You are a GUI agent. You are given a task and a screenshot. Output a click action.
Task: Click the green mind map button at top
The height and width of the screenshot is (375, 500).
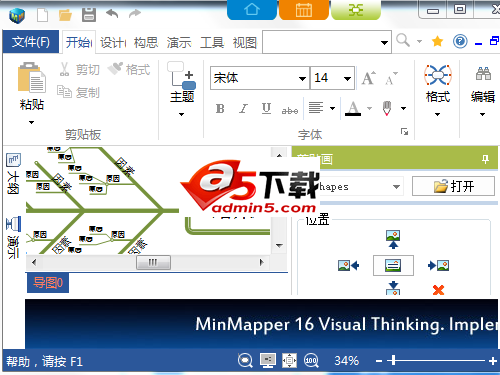pyautogui.click(x=356, y=10)
